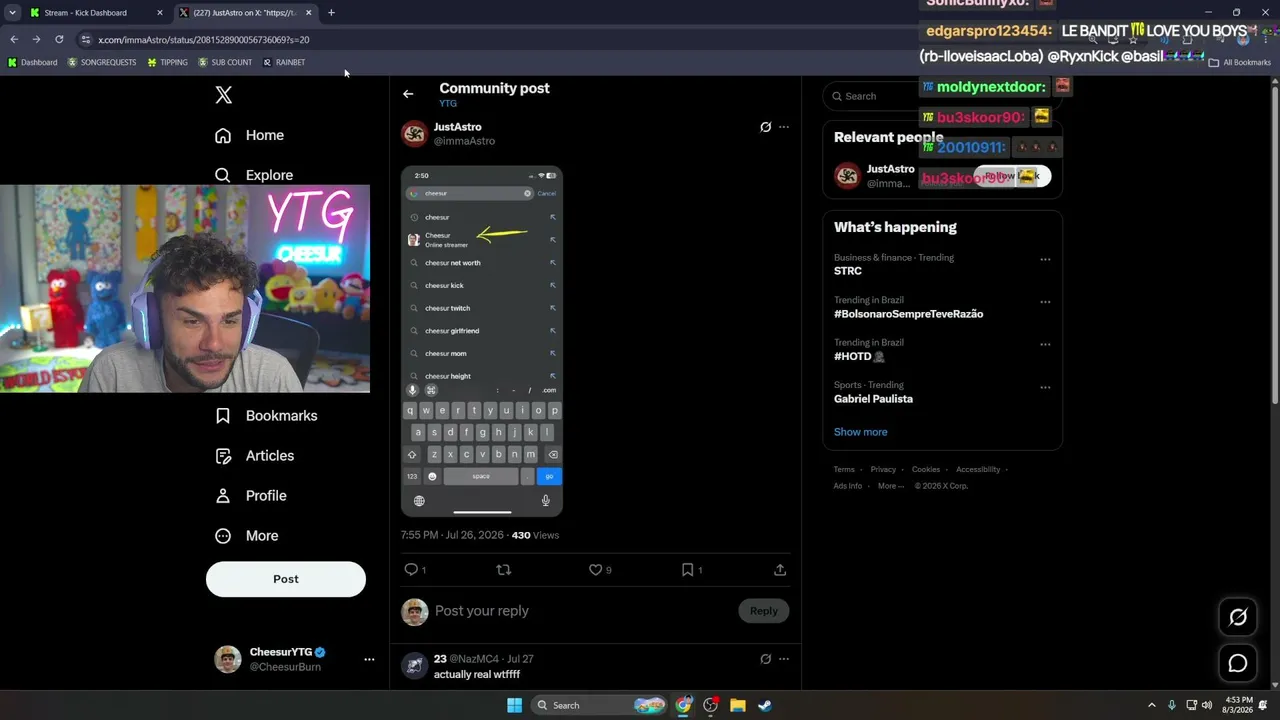Open Bookmarks in the X sidebar
Image resolution: width=1280 pixels, height=720 pixels.
pos(266,416)
